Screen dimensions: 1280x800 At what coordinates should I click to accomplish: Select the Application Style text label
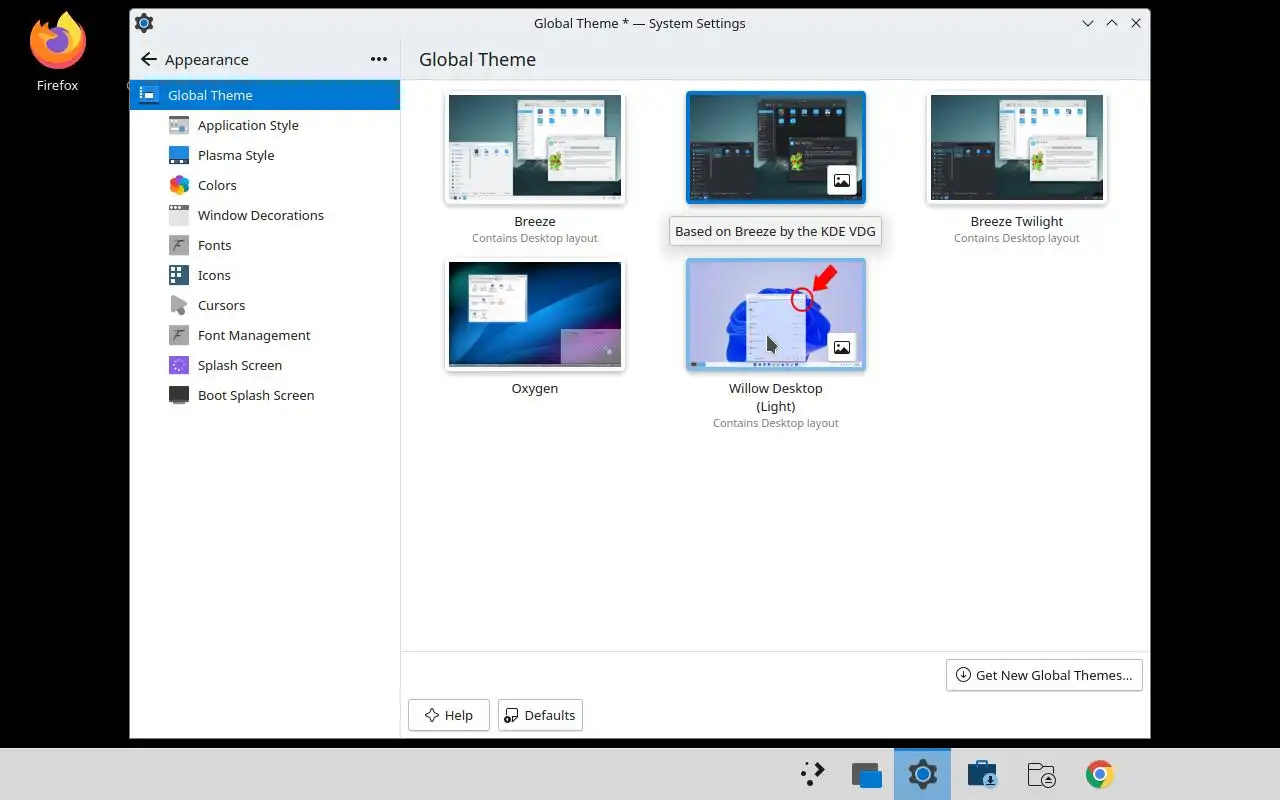point(248,125)
